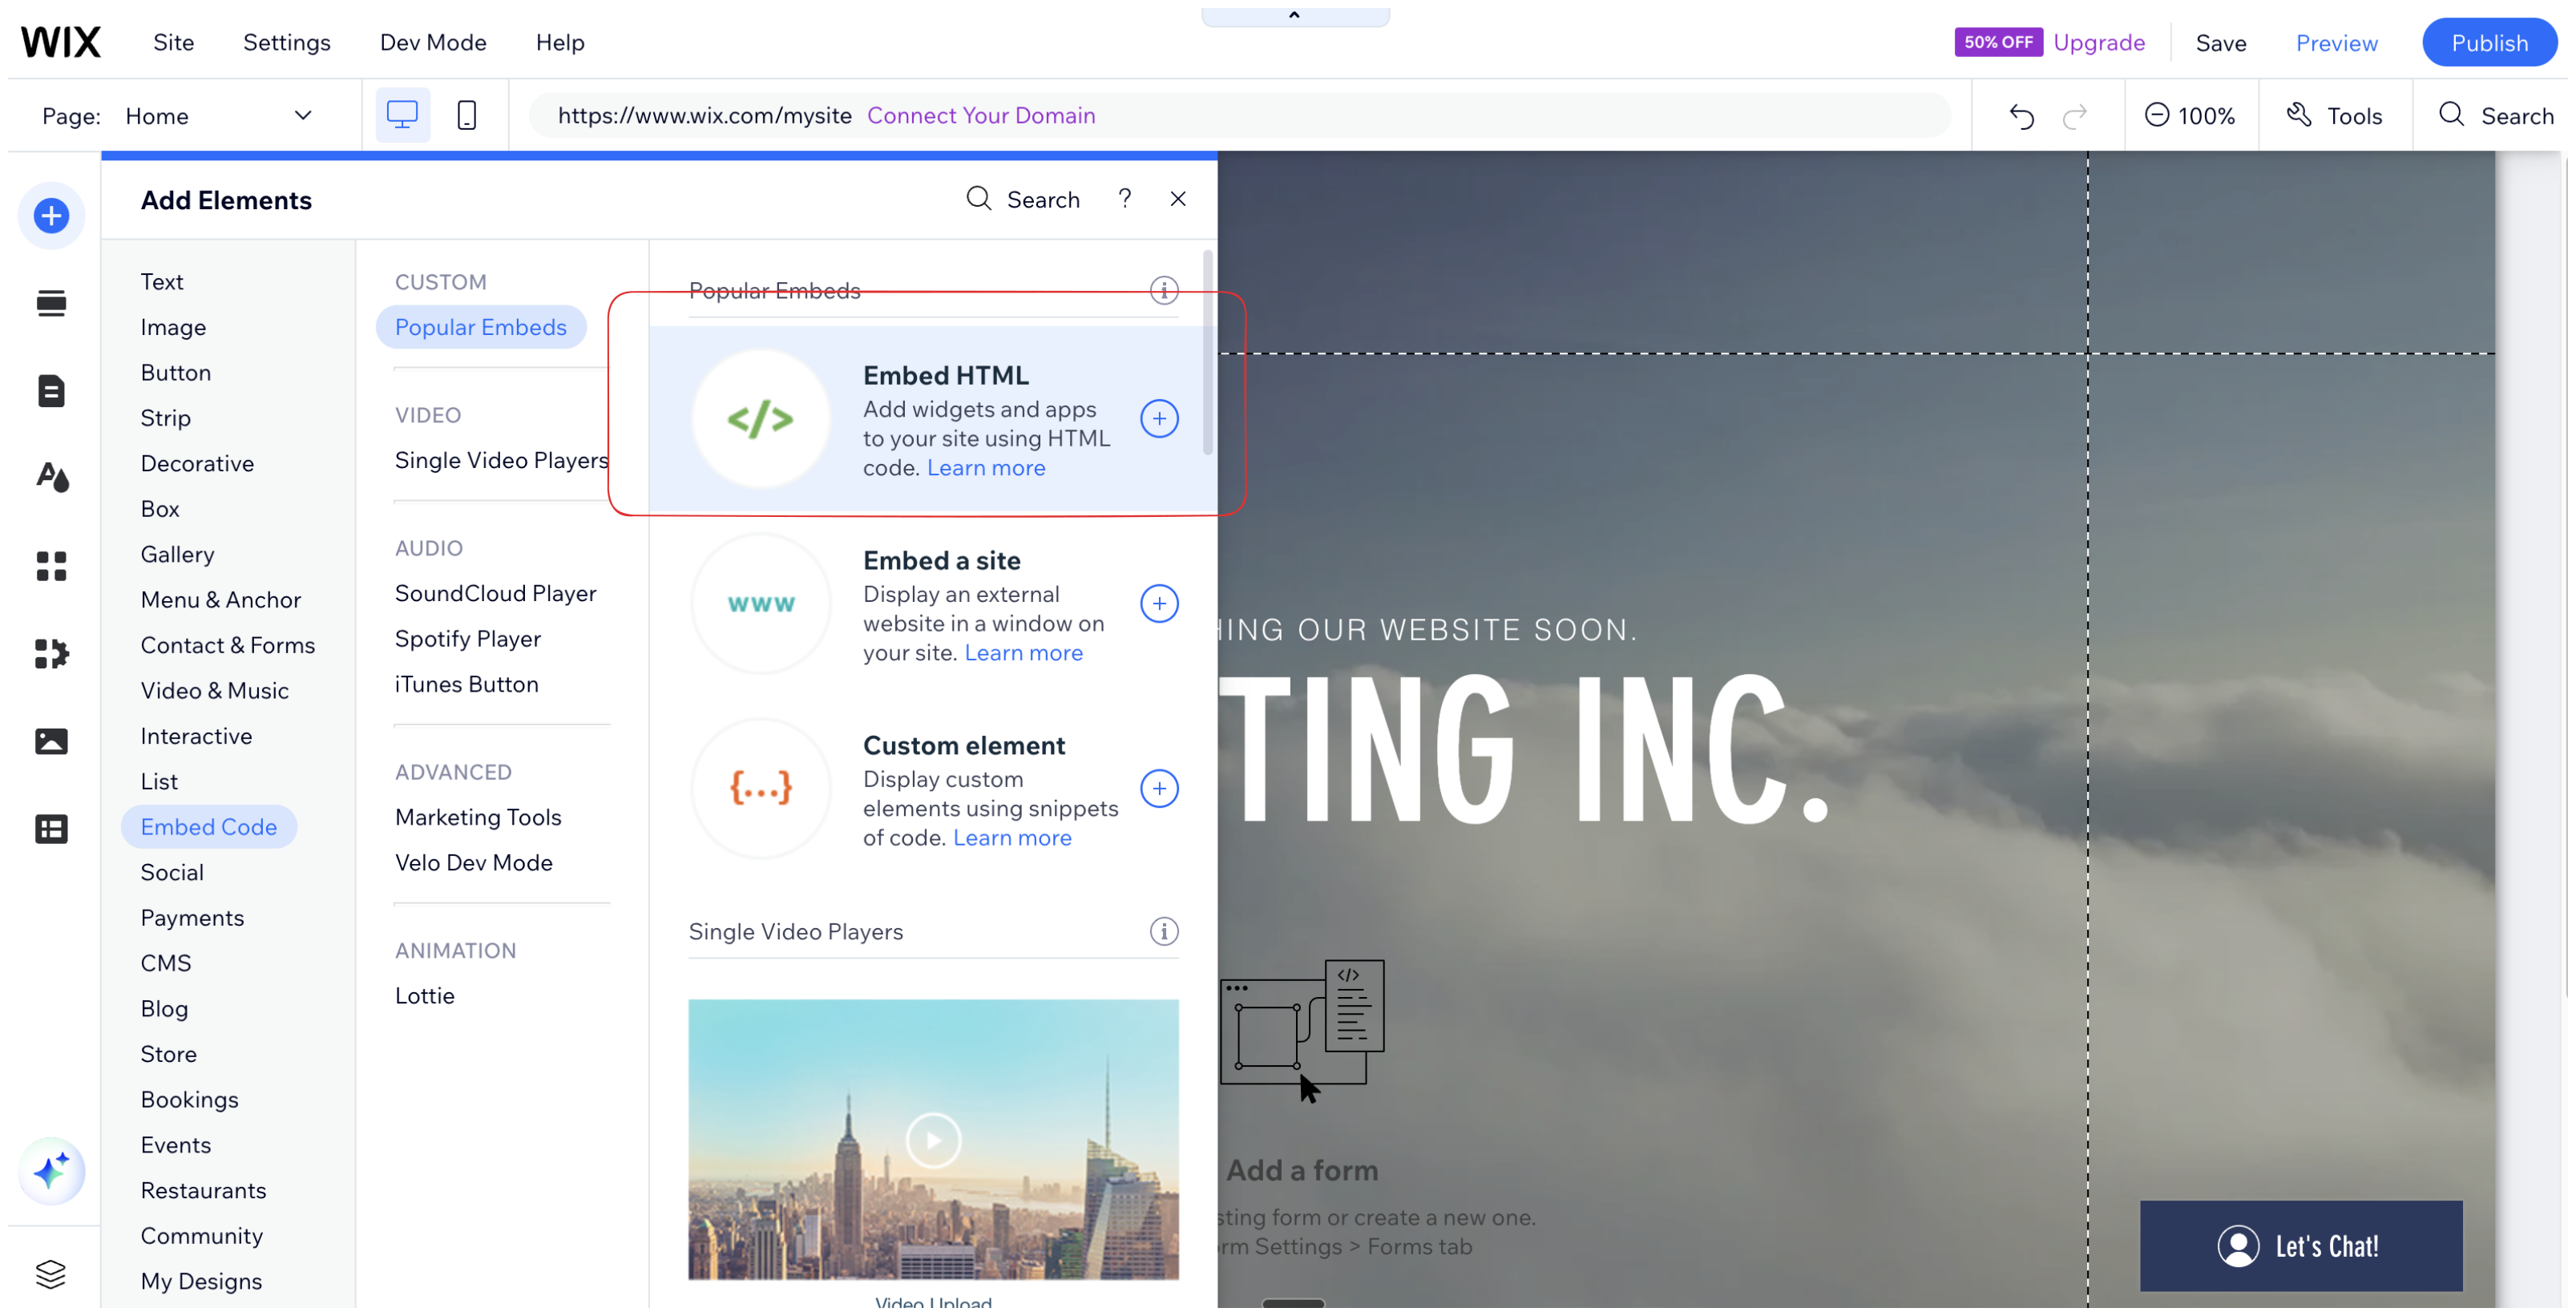Select Marketing Tools subcategory
The width and height of the screenshot is (2576, 1316).
[477, 817]
